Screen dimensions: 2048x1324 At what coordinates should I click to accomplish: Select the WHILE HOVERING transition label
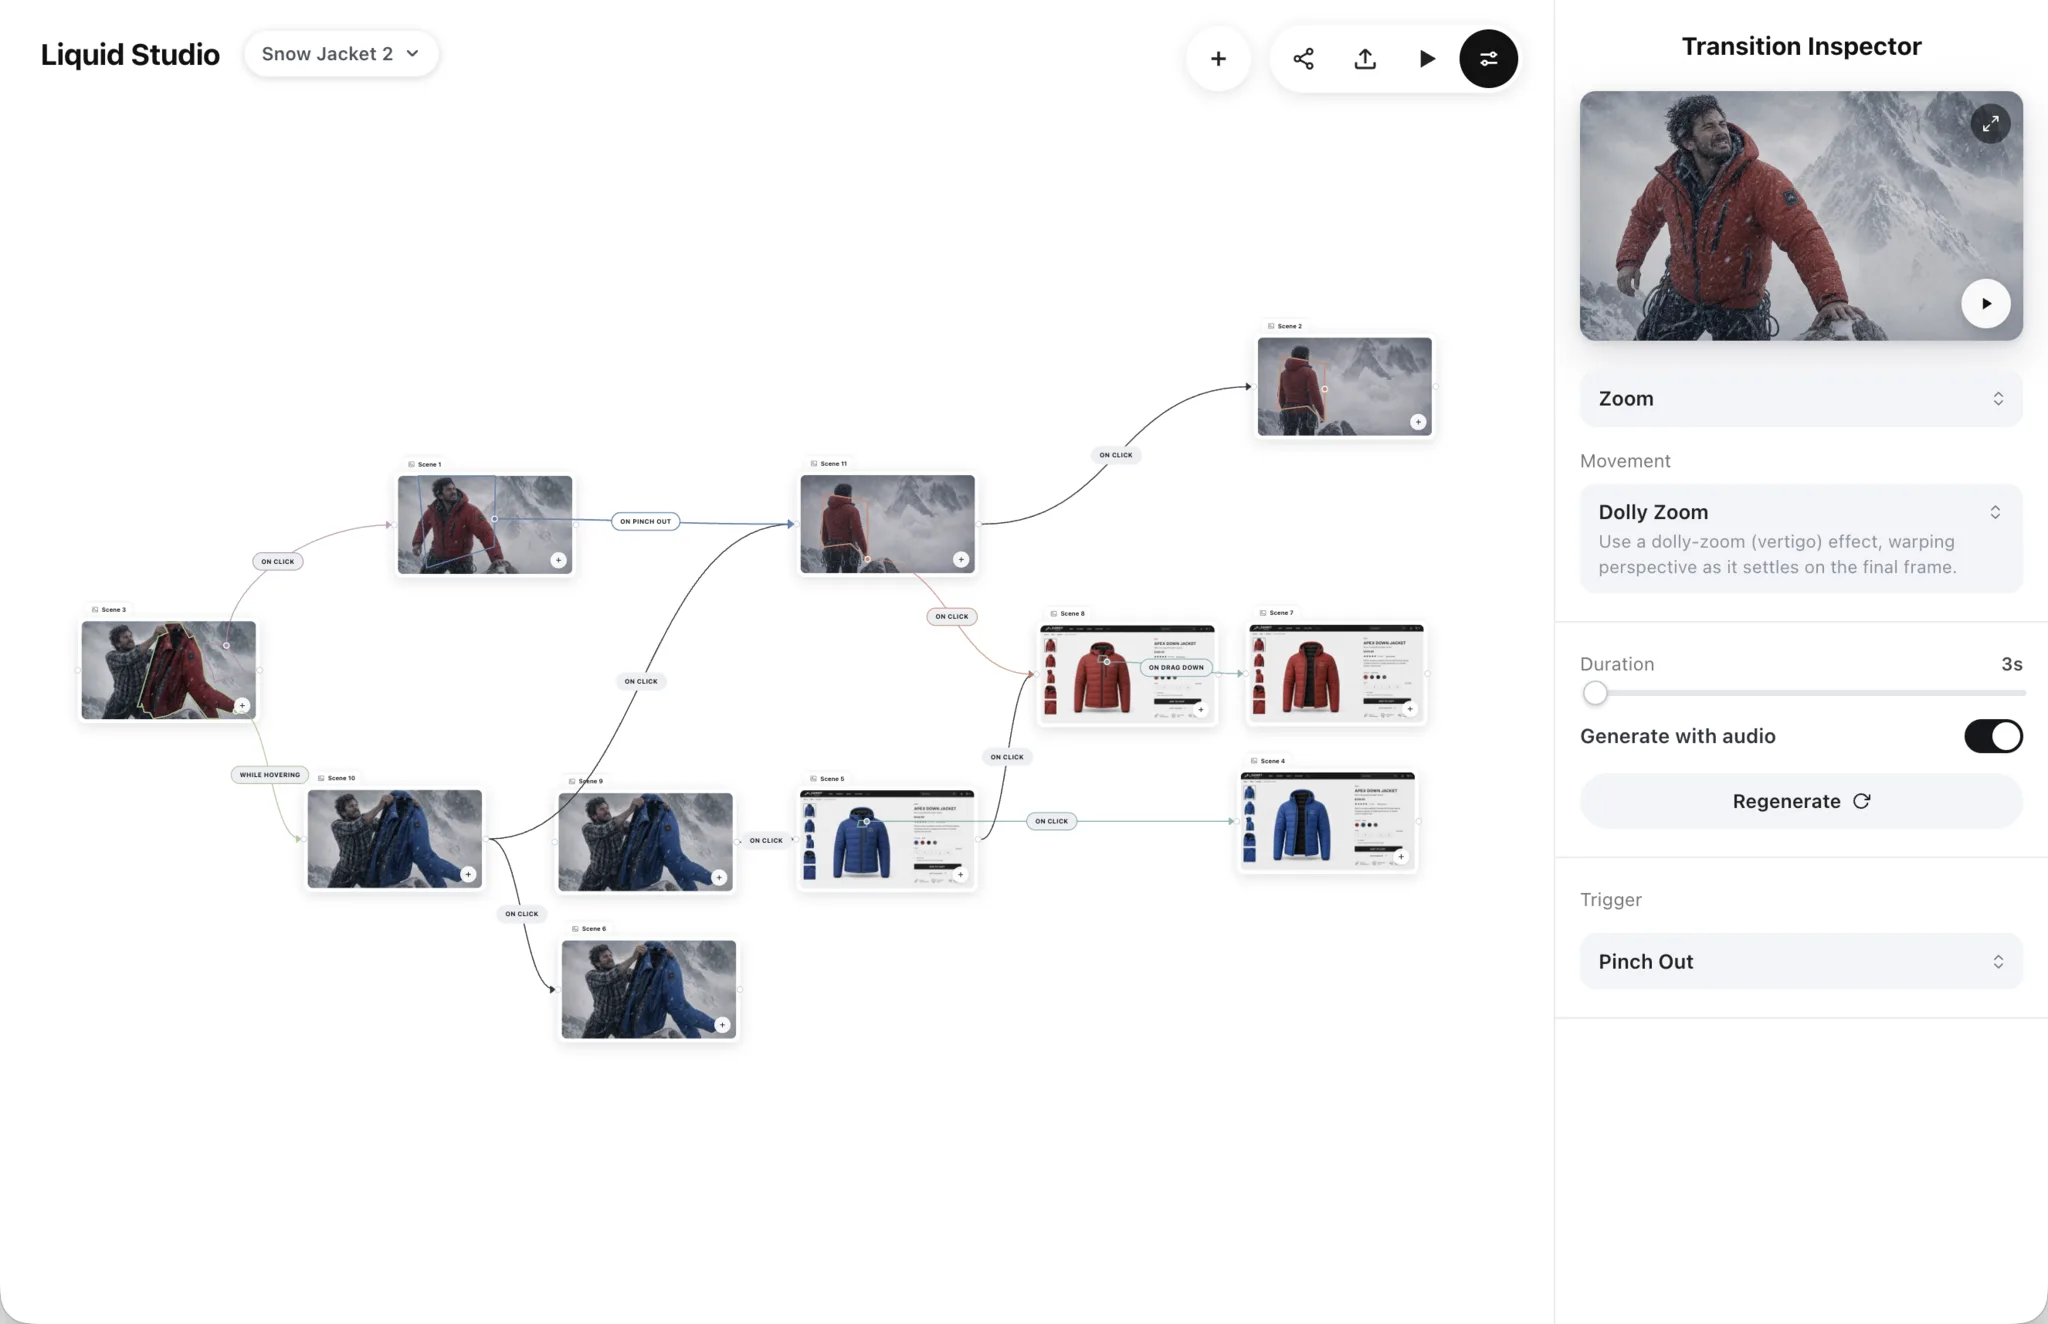coord(270,774)
